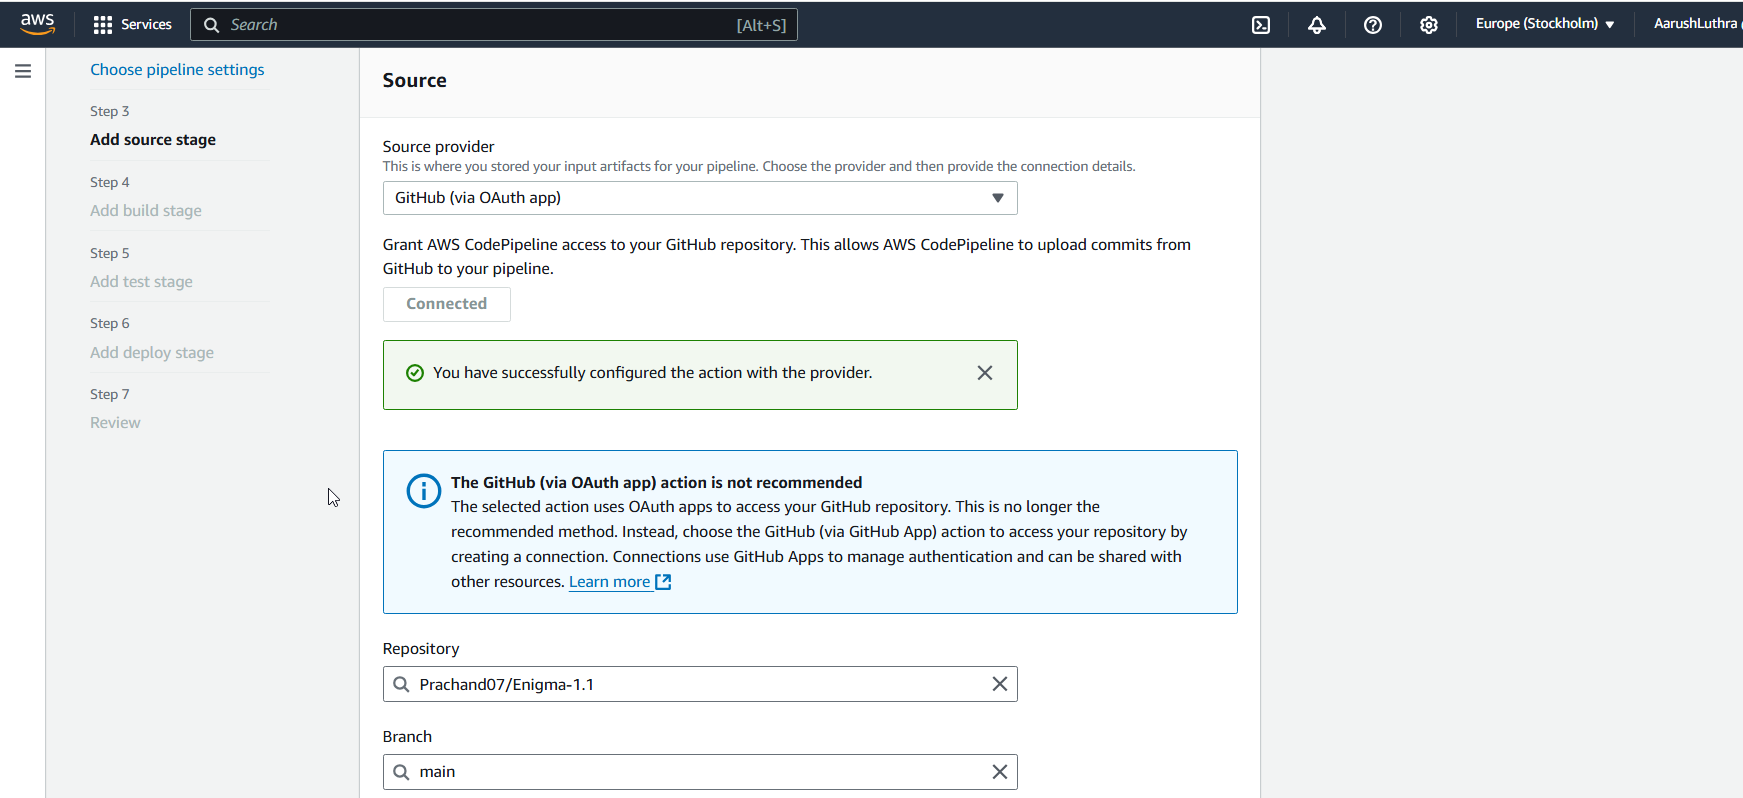The image size is (1743, 798).
Task: Click the Branch search magnifier icon
Action: [401, 772]
